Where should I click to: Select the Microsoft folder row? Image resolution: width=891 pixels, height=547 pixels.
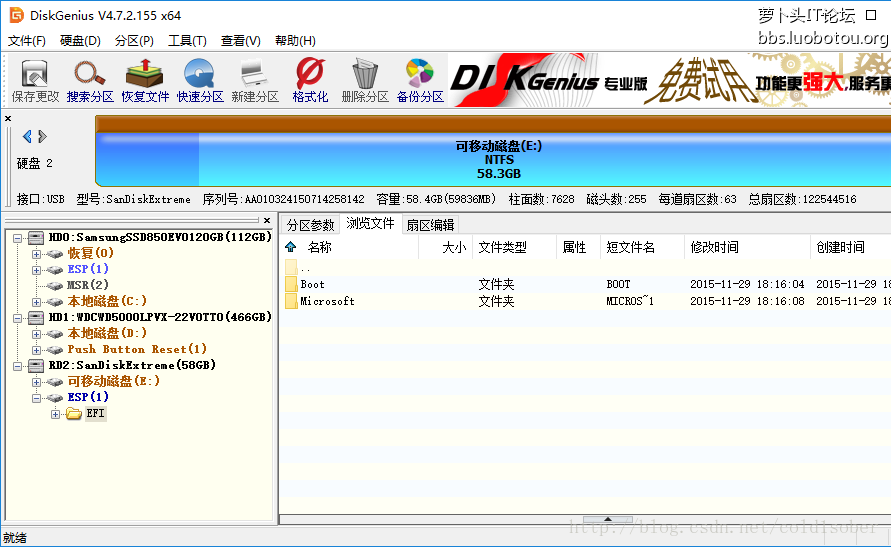tap(585, 301)
